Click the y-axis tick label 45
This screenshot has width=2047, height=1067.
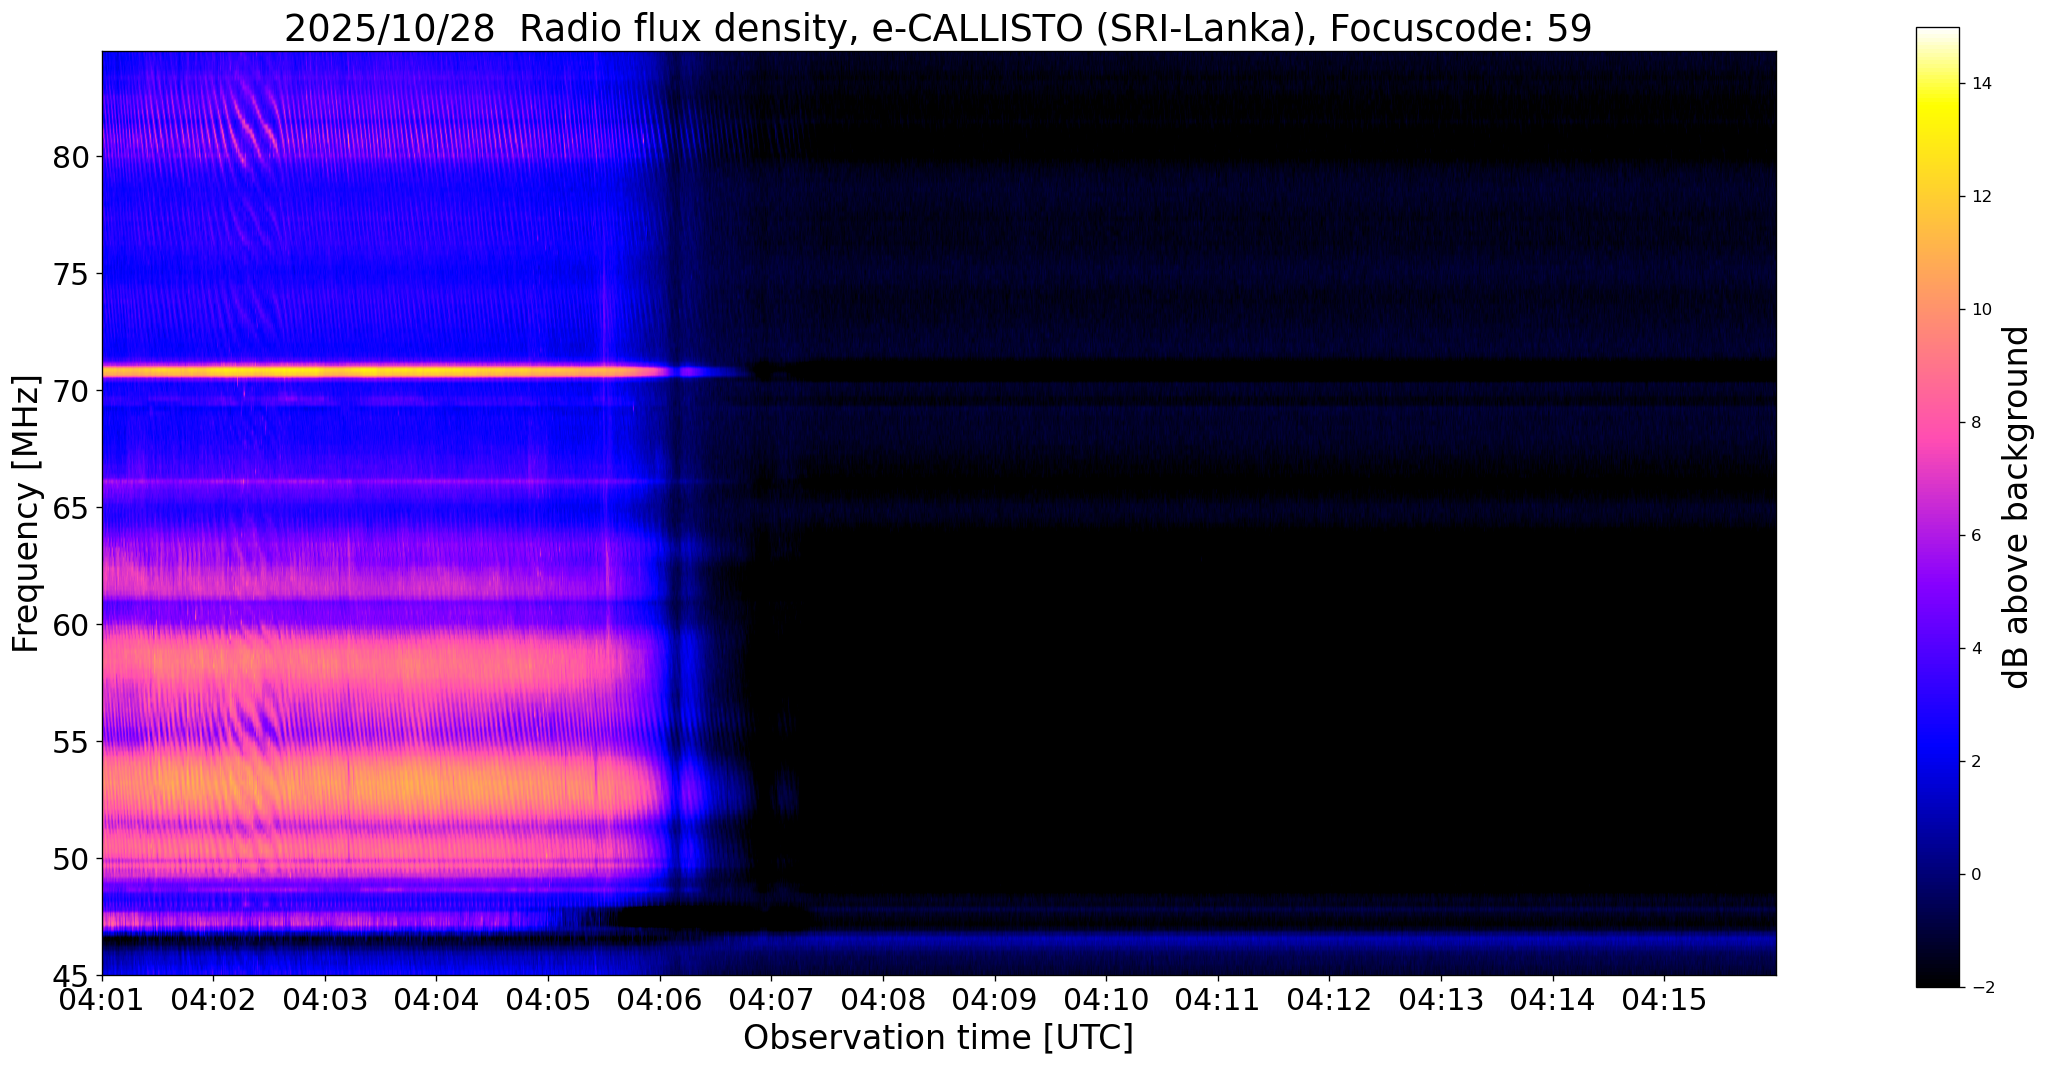point(70,975)
